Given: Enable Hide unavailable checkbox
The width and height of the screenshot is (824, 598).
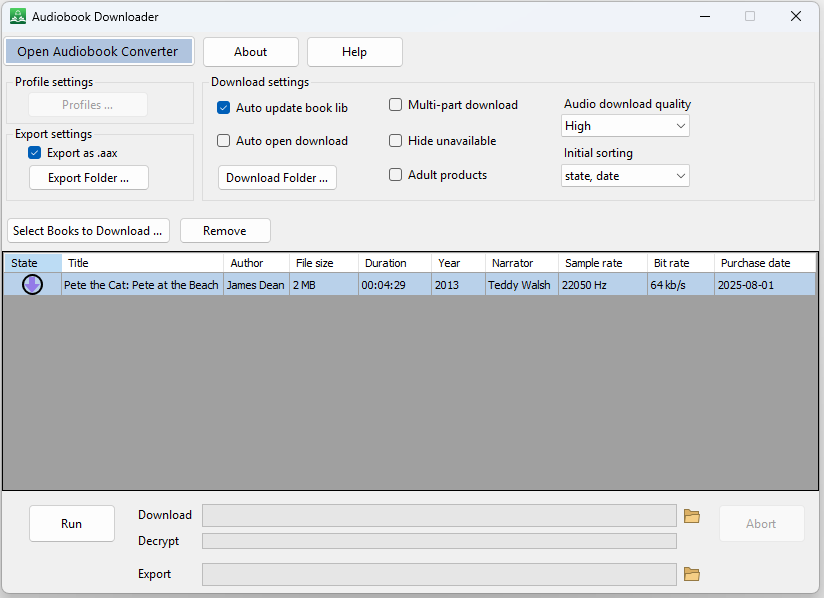Looking at the screenshot, I should point(396,141).
